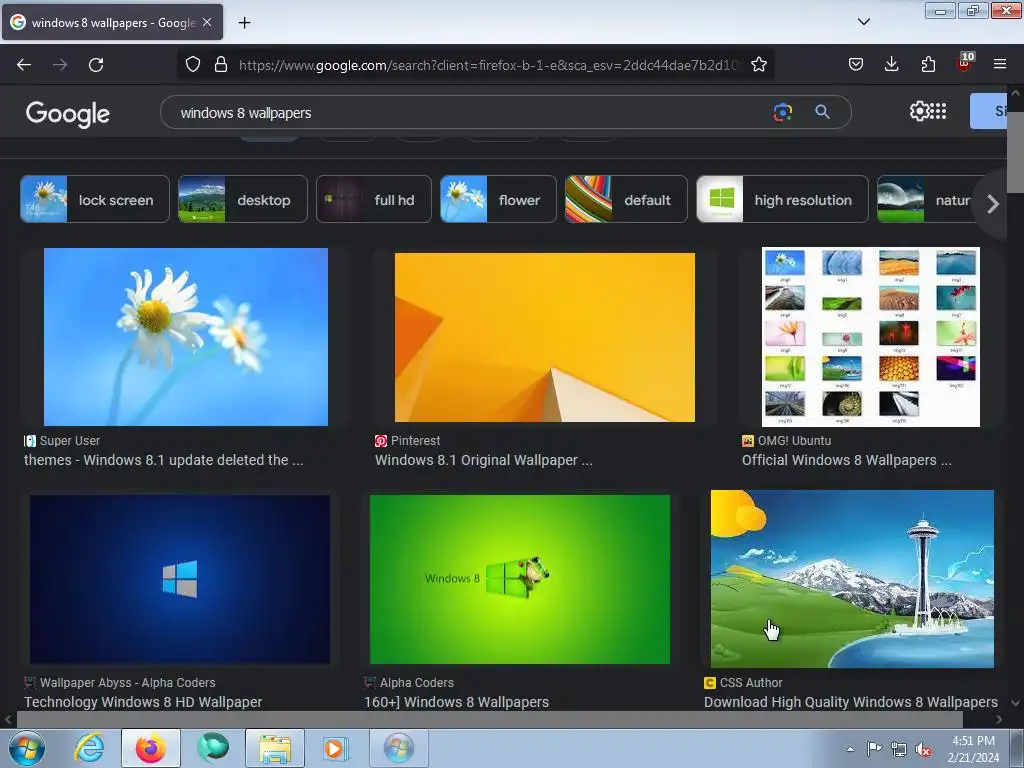Screen dimensions: 1024x768
Task: Open Download High Quality Windows 8 Wallpapers link
Action: pyautogui.click(x=851, y=701)
